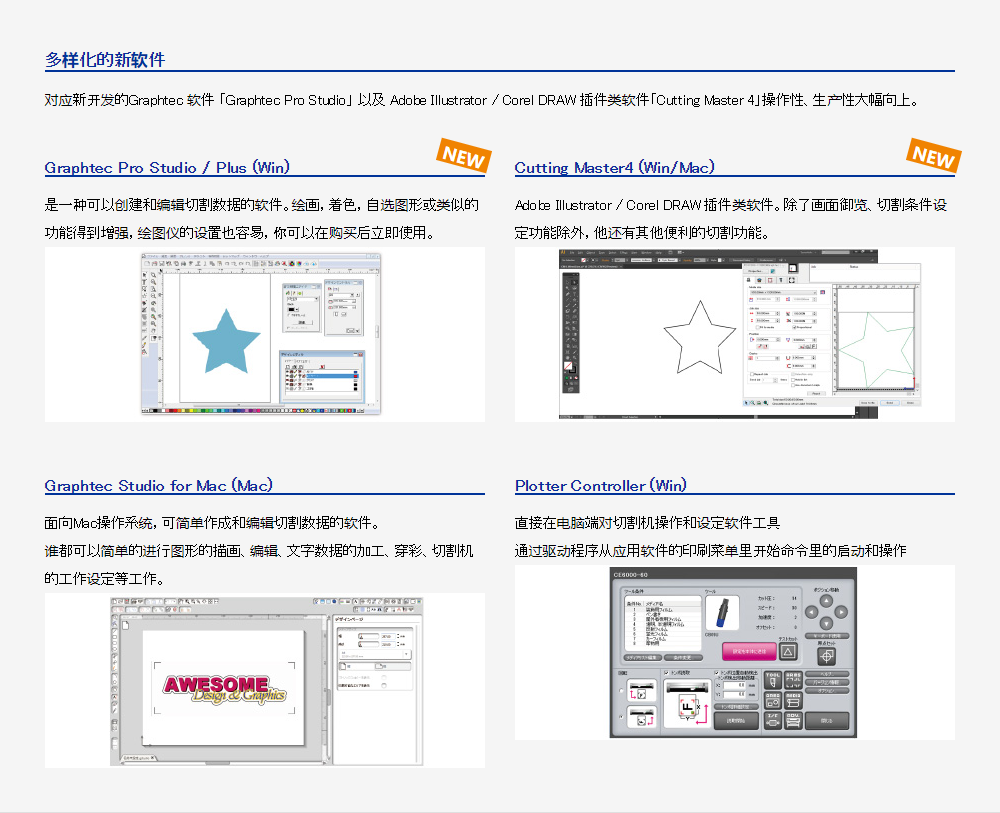Open the TOOL button in Plotter Controller
The height and width of the screenshot is (813, 1000).
(773, 680)
